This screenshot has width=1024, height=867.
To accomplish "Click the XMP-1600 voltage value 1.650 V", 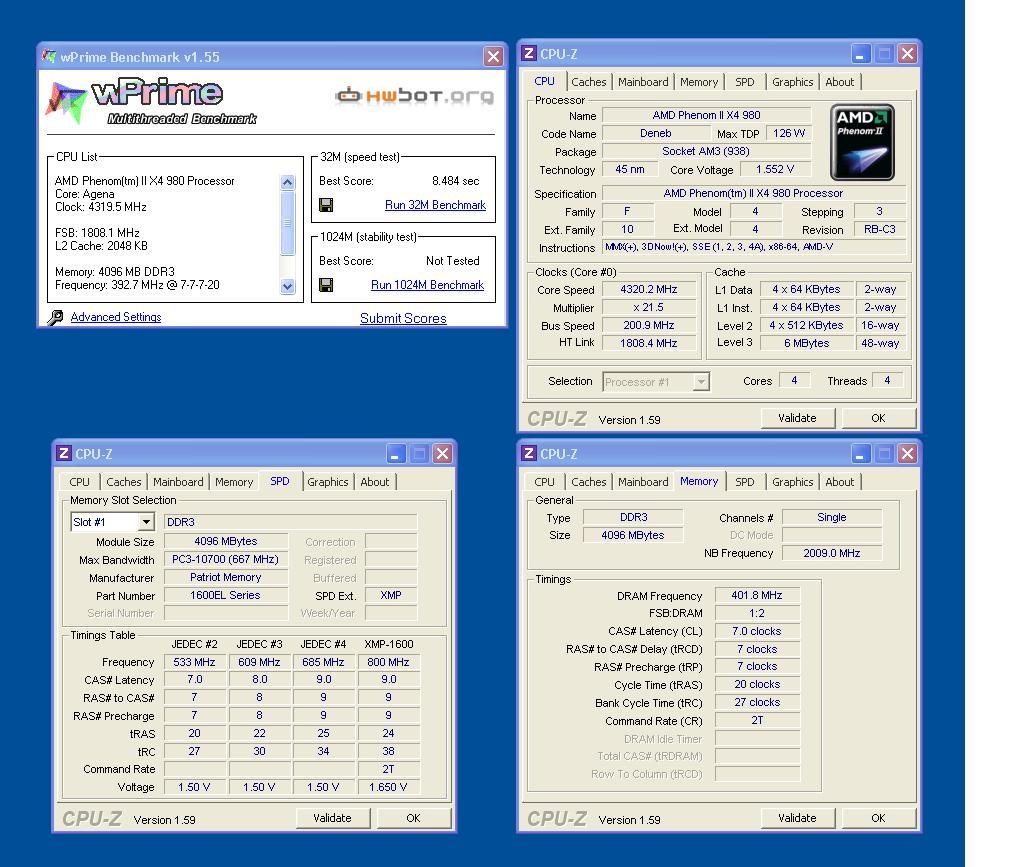I will coord(388,787).
